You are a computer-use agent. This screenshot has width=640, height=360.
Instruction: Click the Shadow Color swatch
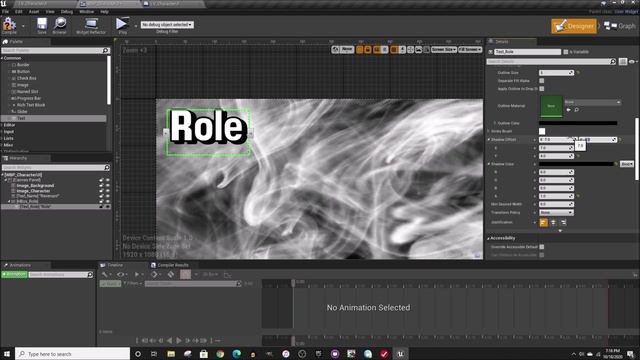pos(576,164)
